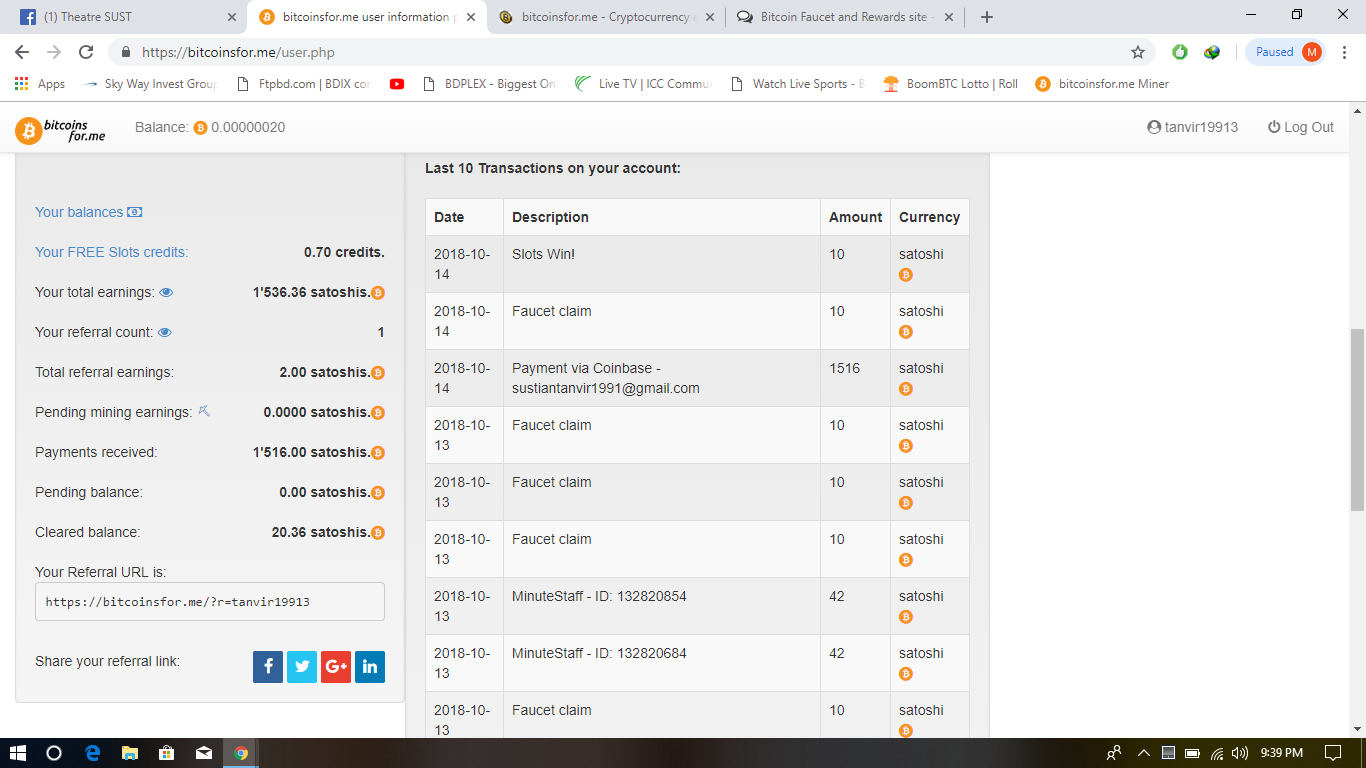Open a new browser tab
Viewport: 1366px width, 768px height.
987,17
